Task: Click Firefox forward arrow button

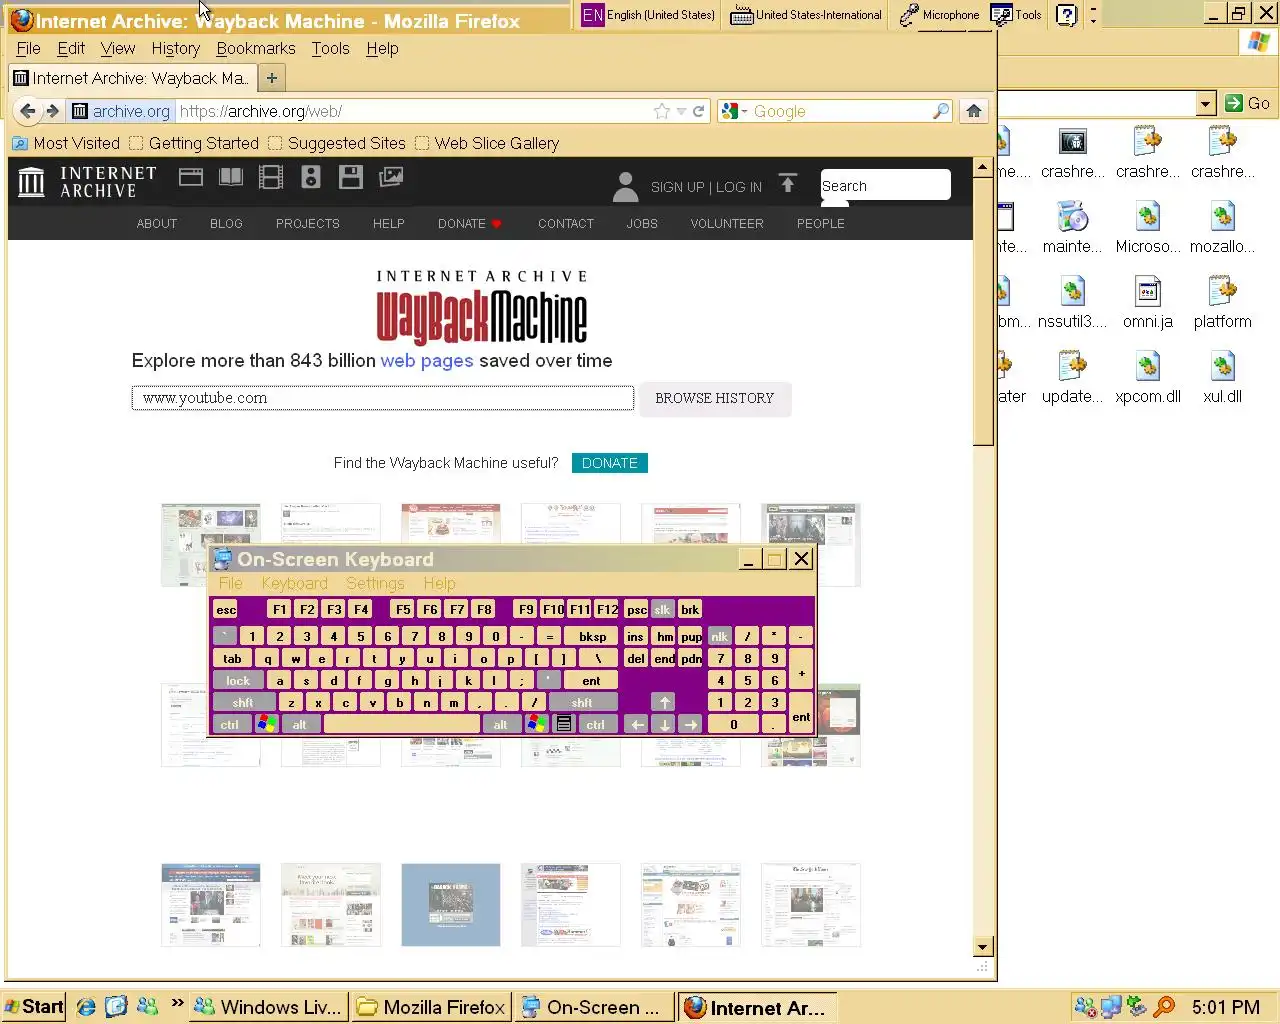Action: point(53,111)
